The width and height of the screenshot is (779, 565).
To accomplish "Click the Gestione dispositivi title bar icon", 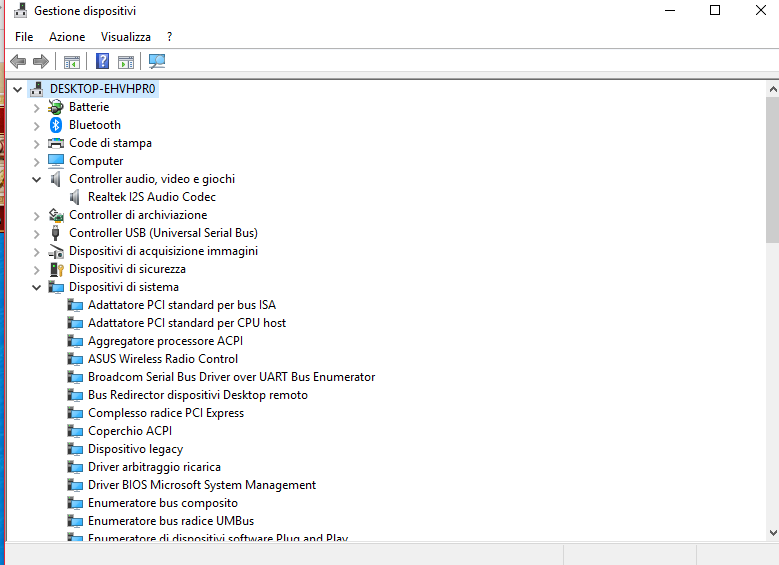I will click(x=20, y=10).
